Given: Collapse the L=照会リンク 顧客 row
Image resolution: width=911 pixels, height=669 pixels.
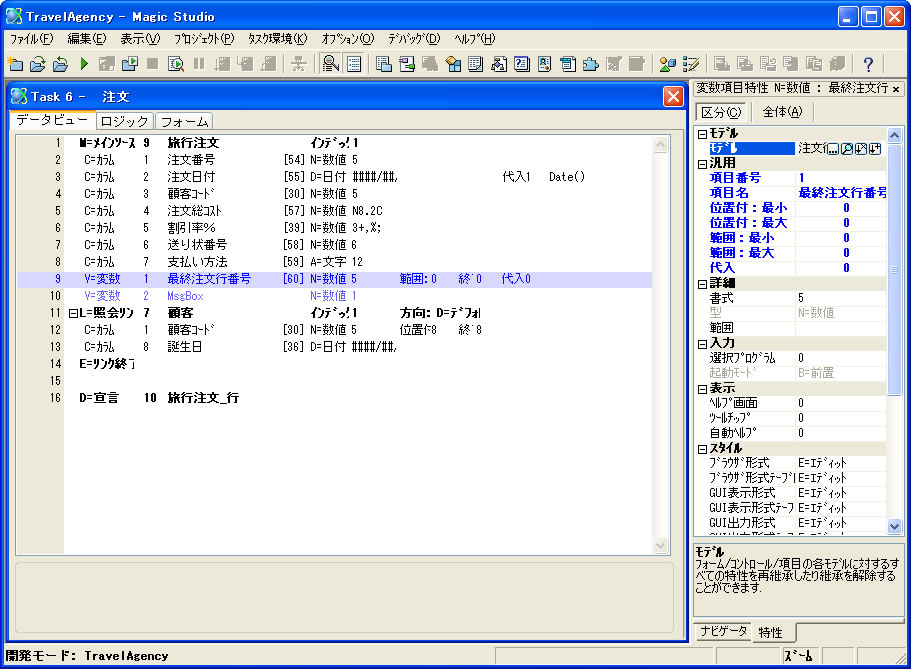Looking at the screenshot, I should (73, 313).
